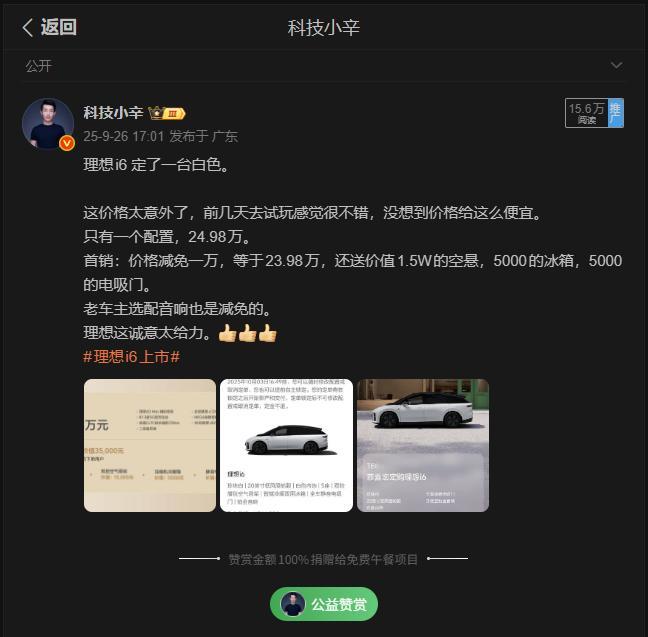Expand the 公开 visibility chevron
The width and height of the screenshot is (648, 637).
pyautogui.click(x=616, y=65)
